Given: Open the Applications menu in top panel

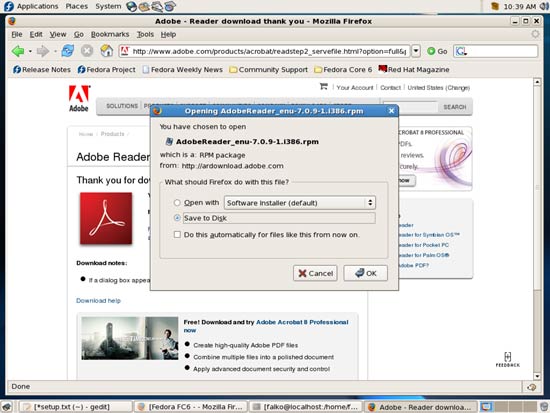Looking at the screenshot, I should (38, 6).
